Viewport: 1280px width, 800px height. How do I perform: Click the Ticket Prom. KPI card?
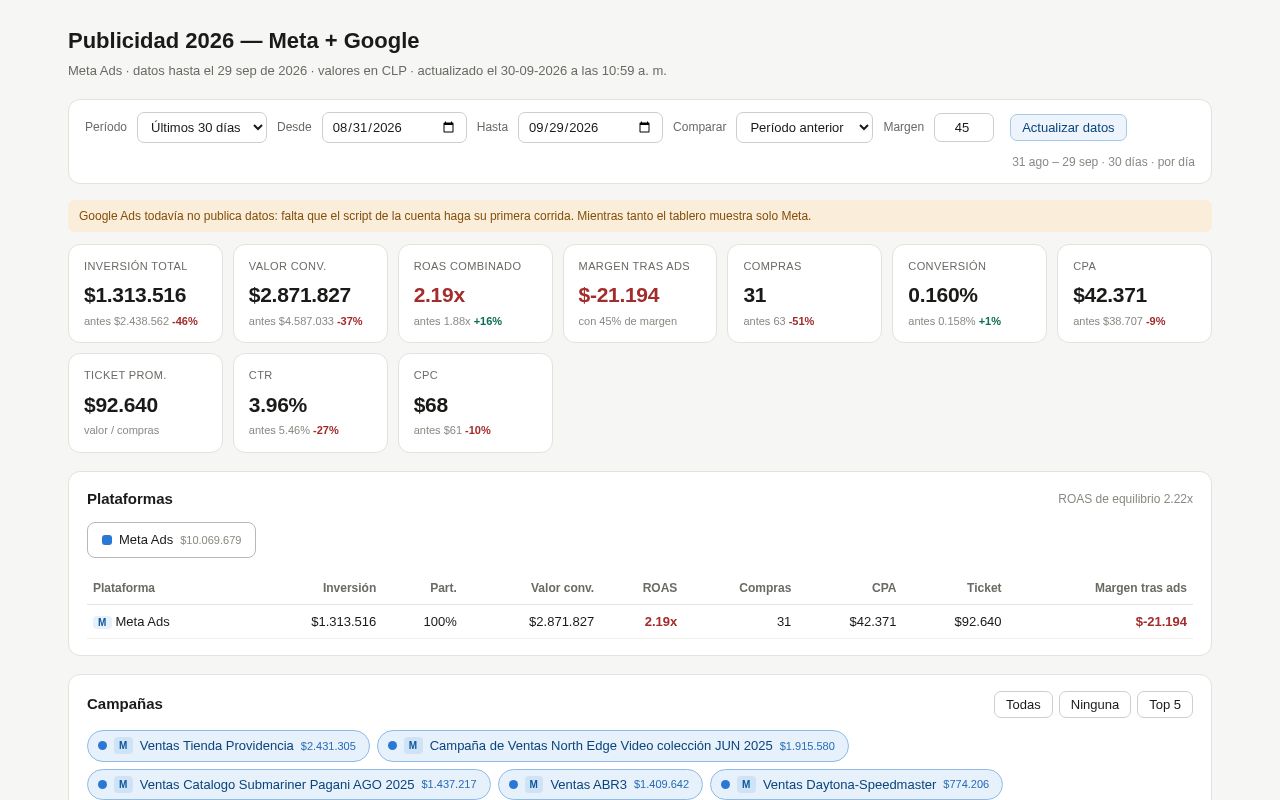tap(145, 403)
